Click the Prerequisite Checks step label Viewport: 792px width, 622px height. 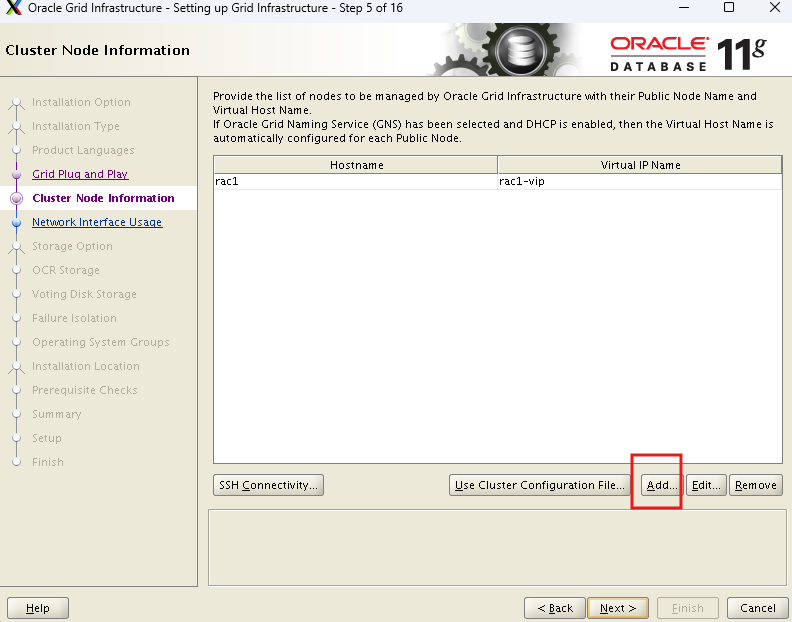84,390
